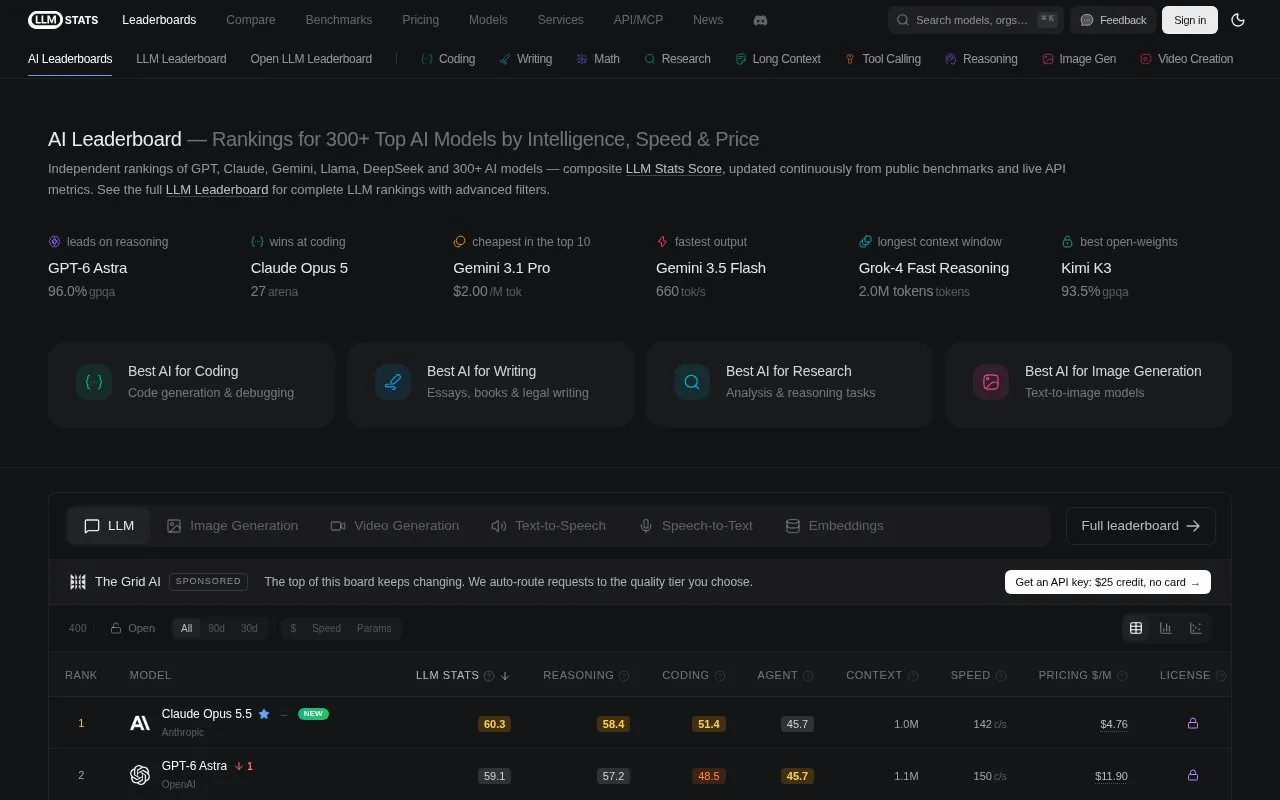Click the Best AI for Coding card icon

coord(94,382)
